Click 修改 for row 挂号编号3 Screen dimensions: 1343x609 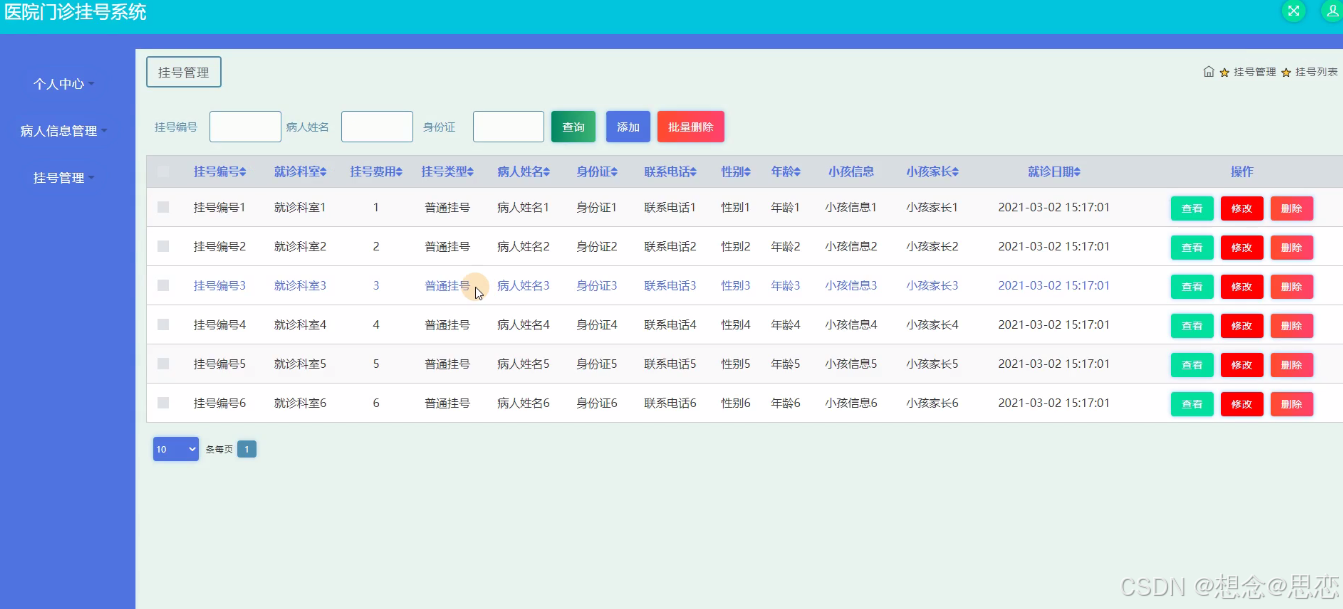coord(1242,286)
